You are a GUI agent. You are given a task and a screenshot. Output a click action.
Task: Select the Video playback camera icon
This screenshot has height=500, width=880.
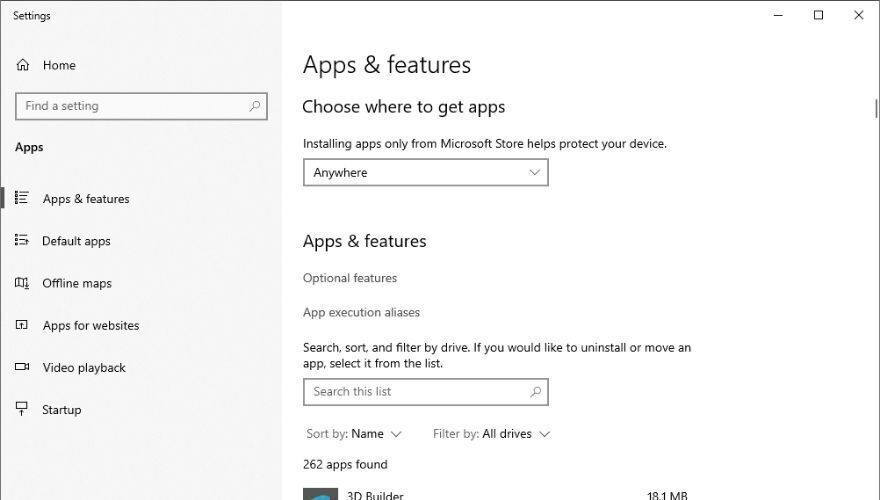pos(22,367)
